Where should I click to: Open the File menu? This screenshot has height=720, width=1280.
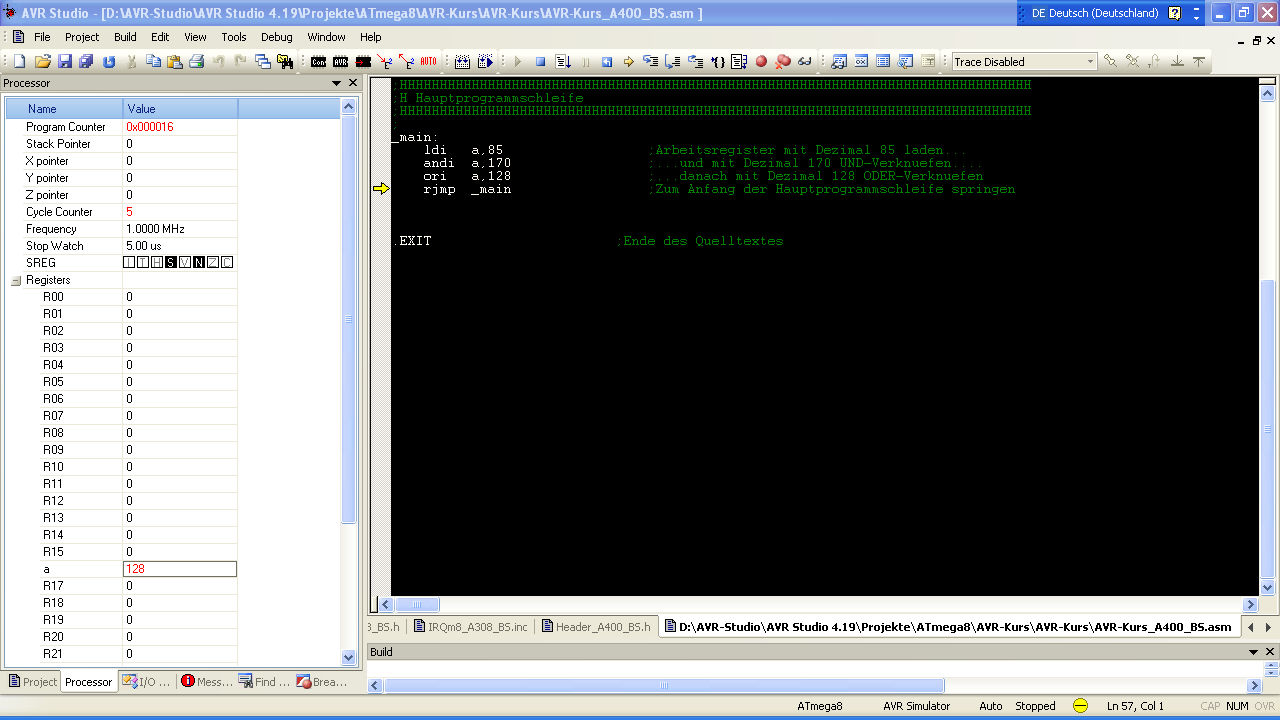tap(42, 37)
